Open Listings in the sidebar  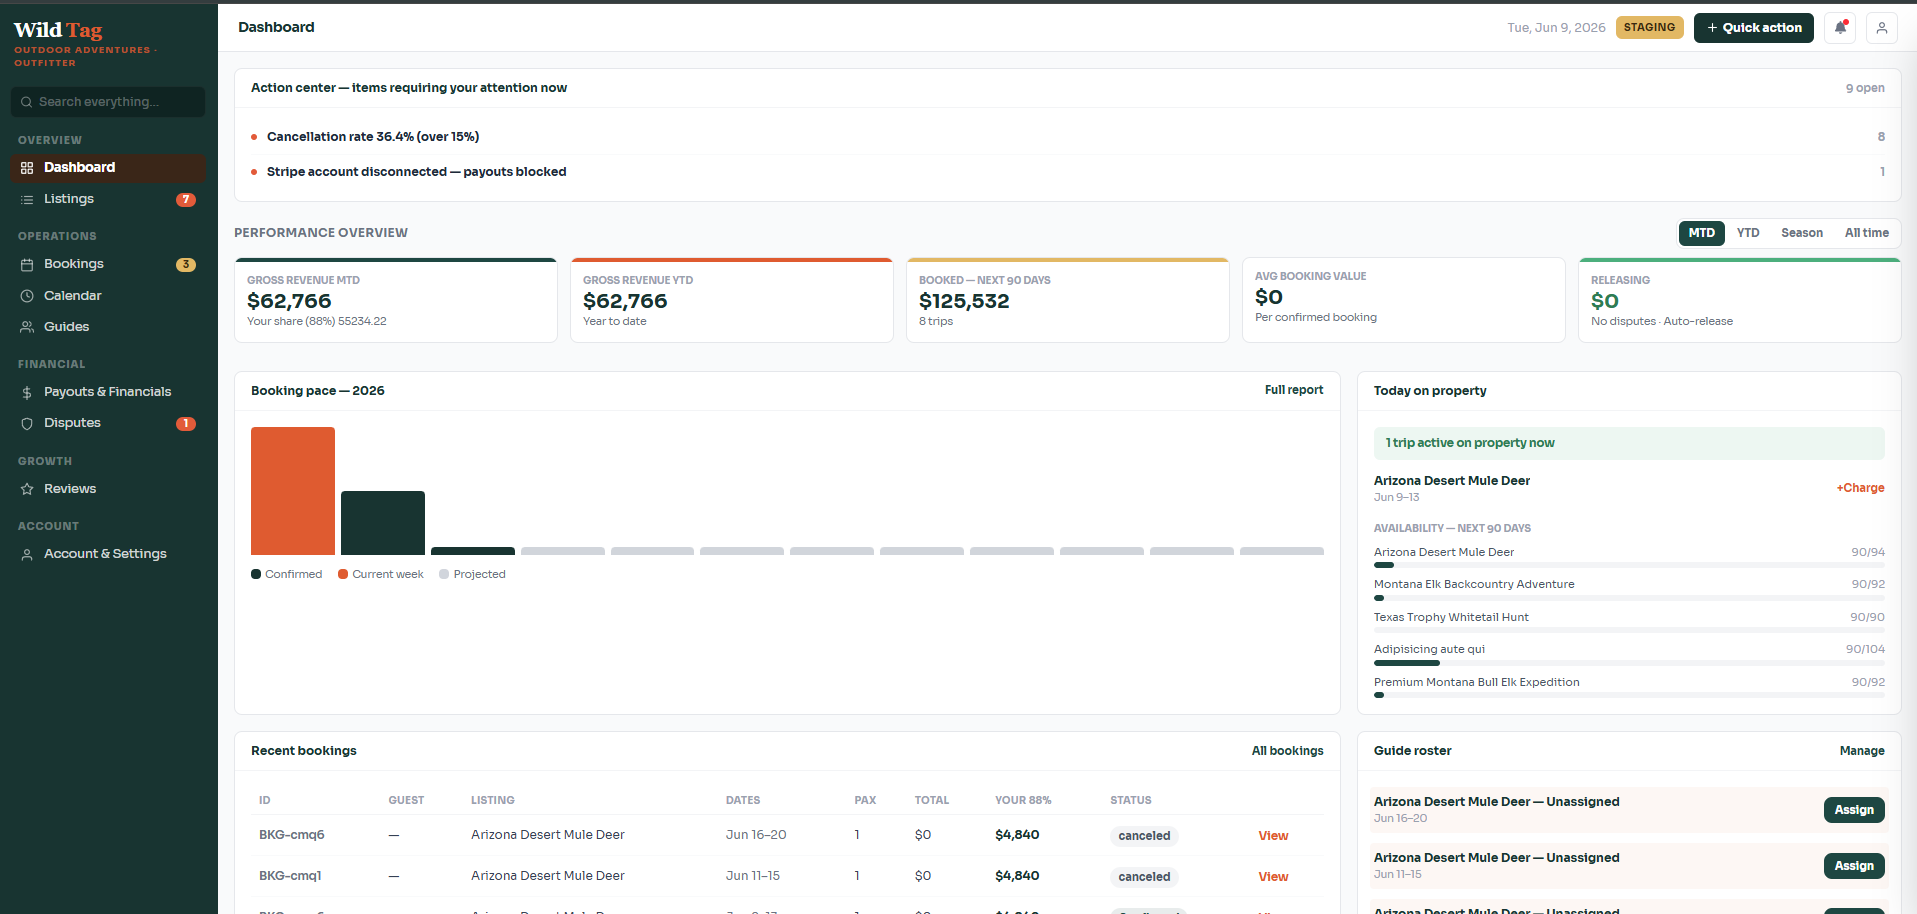pos(108,199)
